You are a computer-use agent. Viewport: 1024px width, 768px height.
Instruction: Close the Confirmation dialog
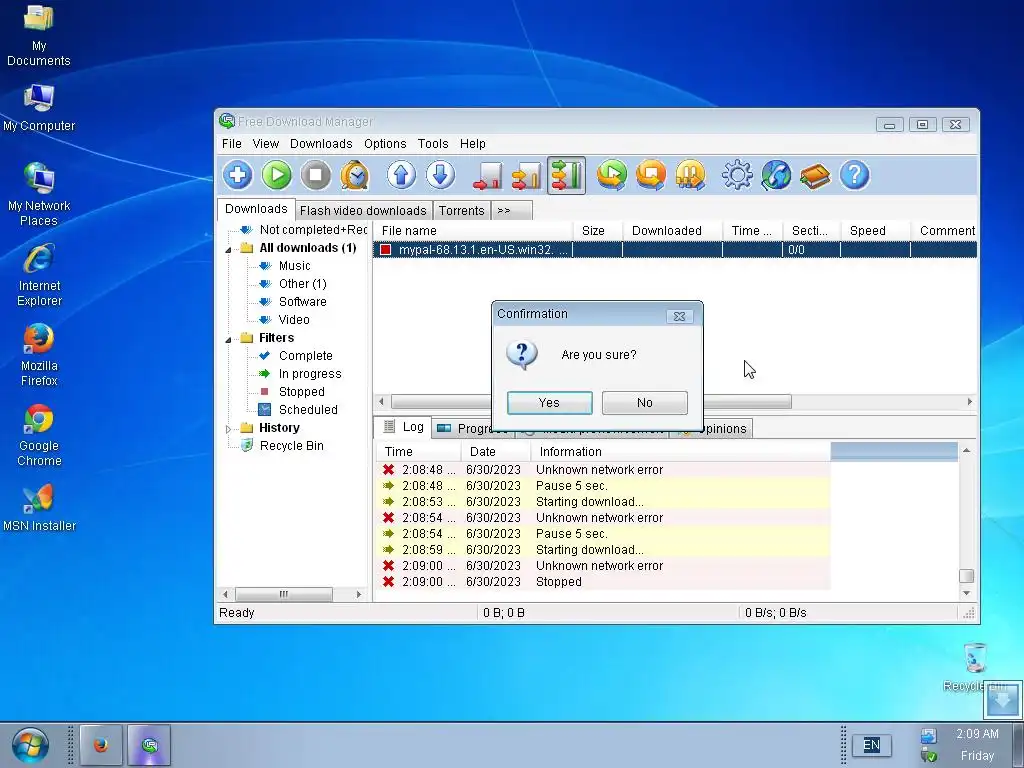[x=679, y=316]
